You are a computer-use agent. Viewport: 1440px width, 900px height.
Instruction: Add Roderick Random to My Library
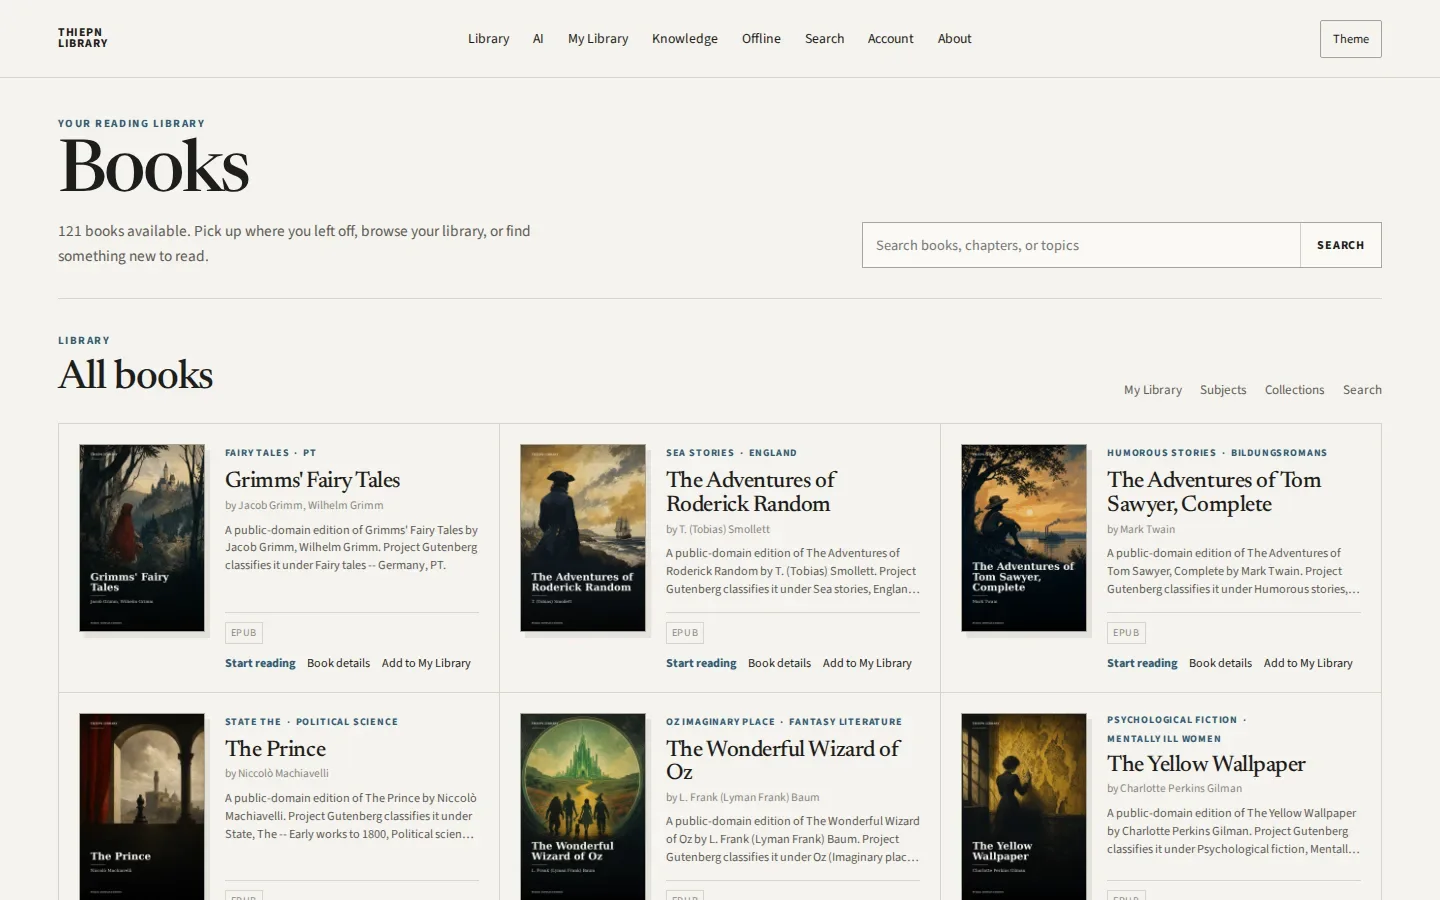pyautogui.click(x=867, y=663)
